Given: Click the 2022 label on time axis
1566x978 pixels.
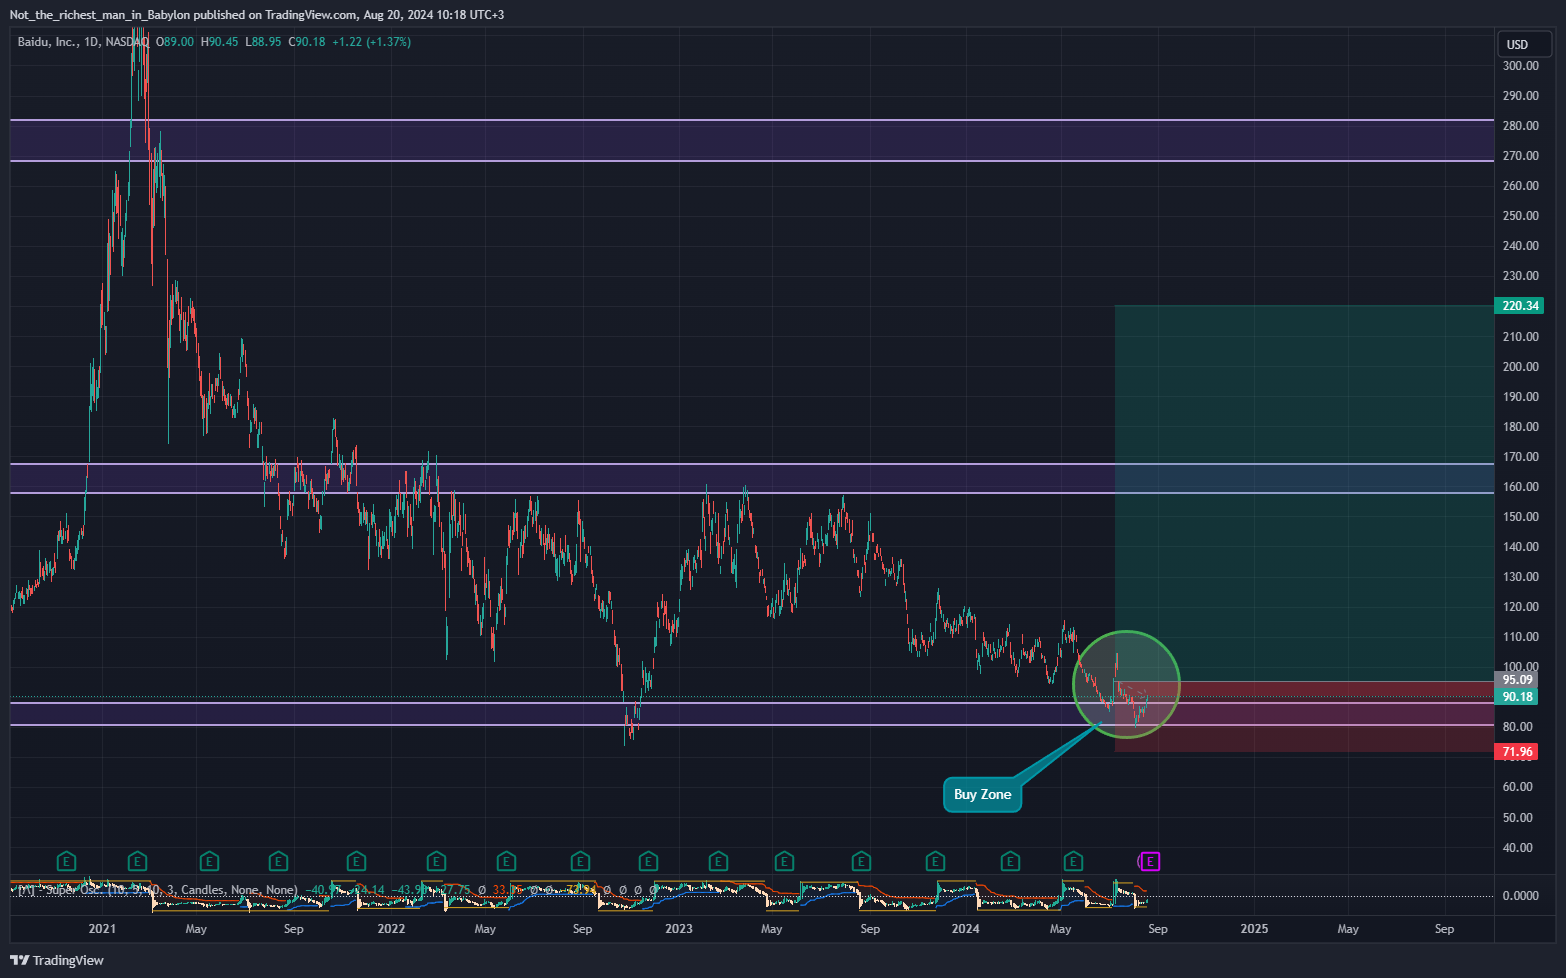Looking at the screenshot, I should click(391, 929).
